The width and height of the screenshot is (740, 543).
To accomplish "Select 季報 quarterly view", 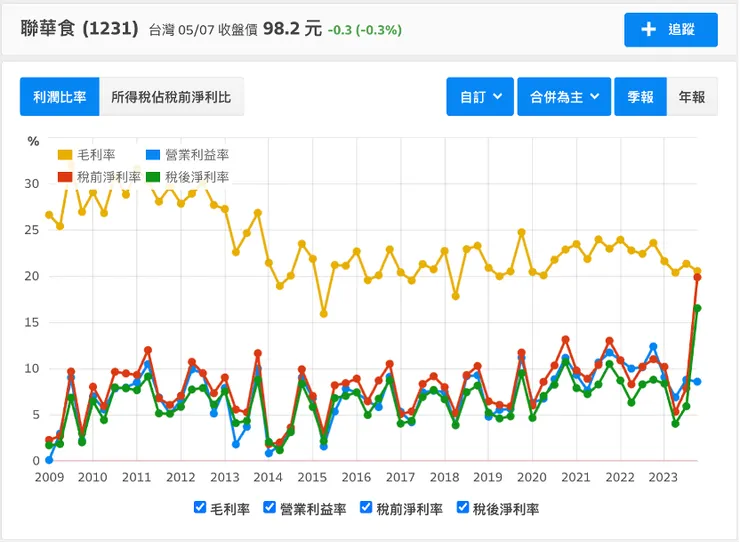I will coord(640,97).
